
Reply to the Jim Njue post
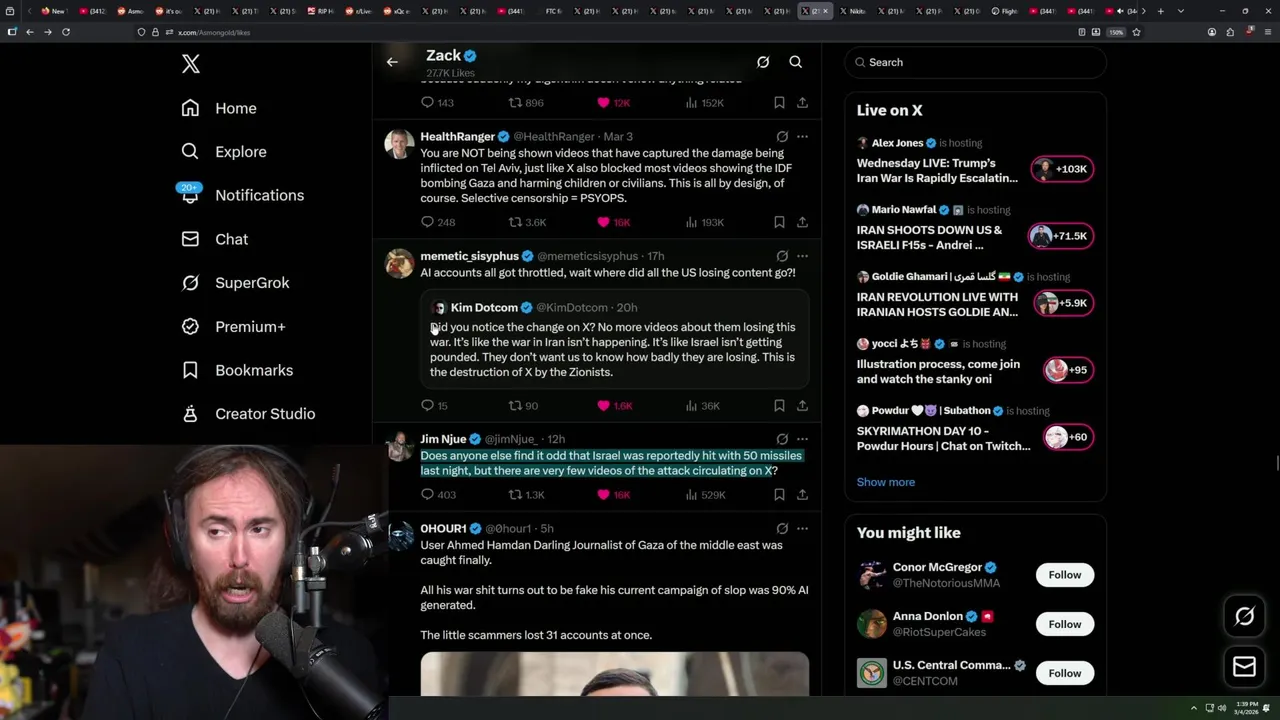click(x=437, y=495)
